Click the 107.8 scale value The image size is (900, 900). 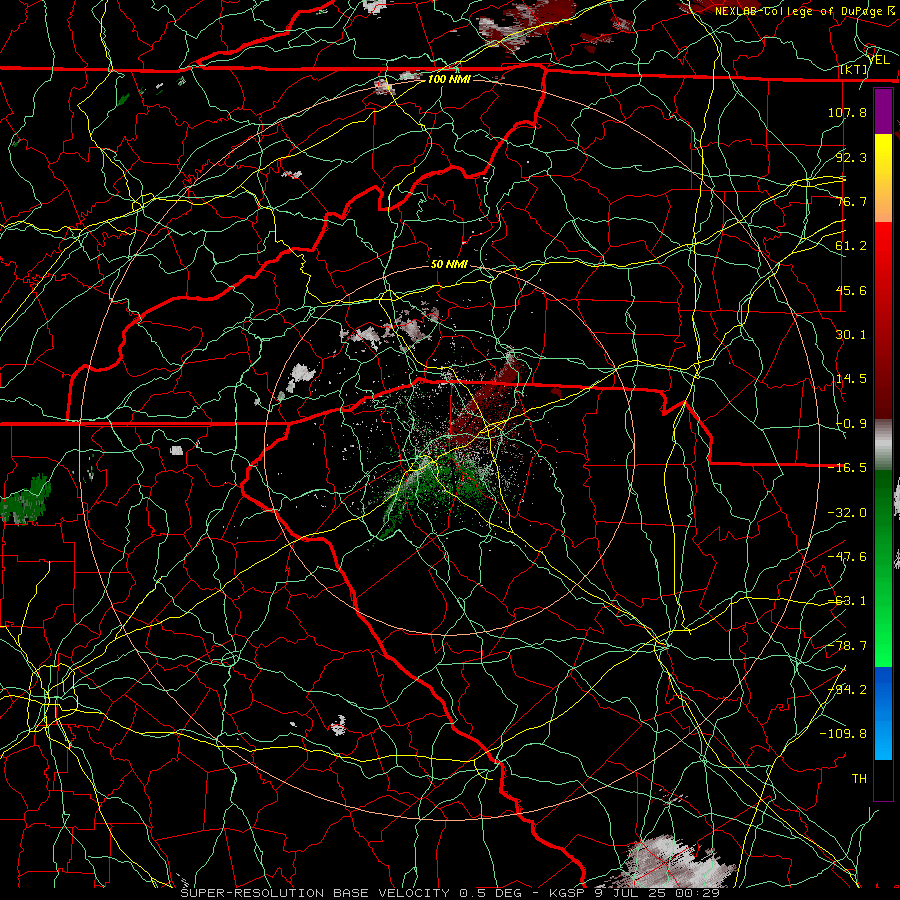coord(847,112)
